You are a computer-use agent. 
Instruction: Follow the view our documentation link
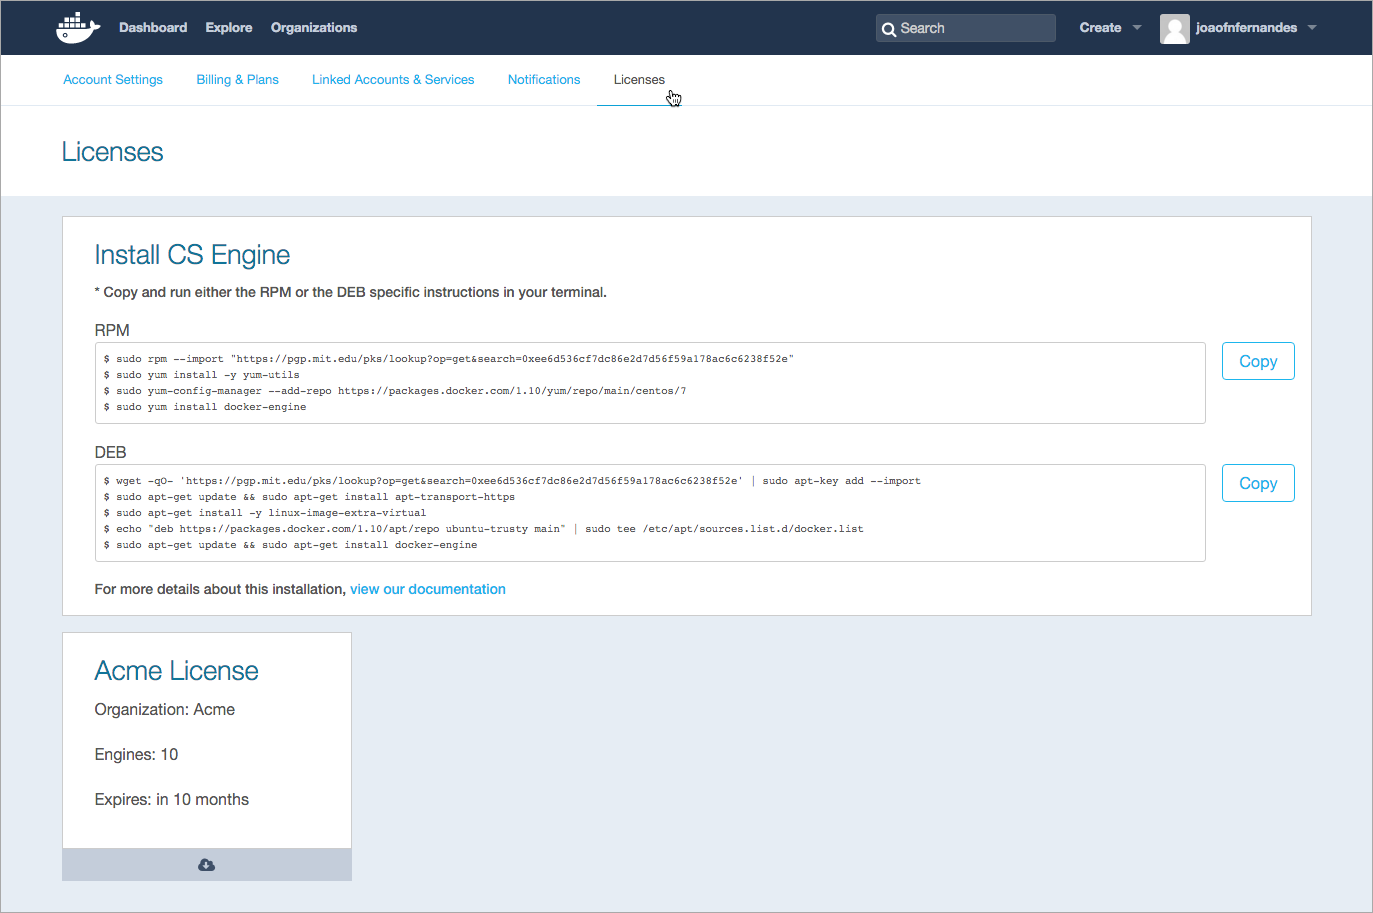click(x=428, y=589)
